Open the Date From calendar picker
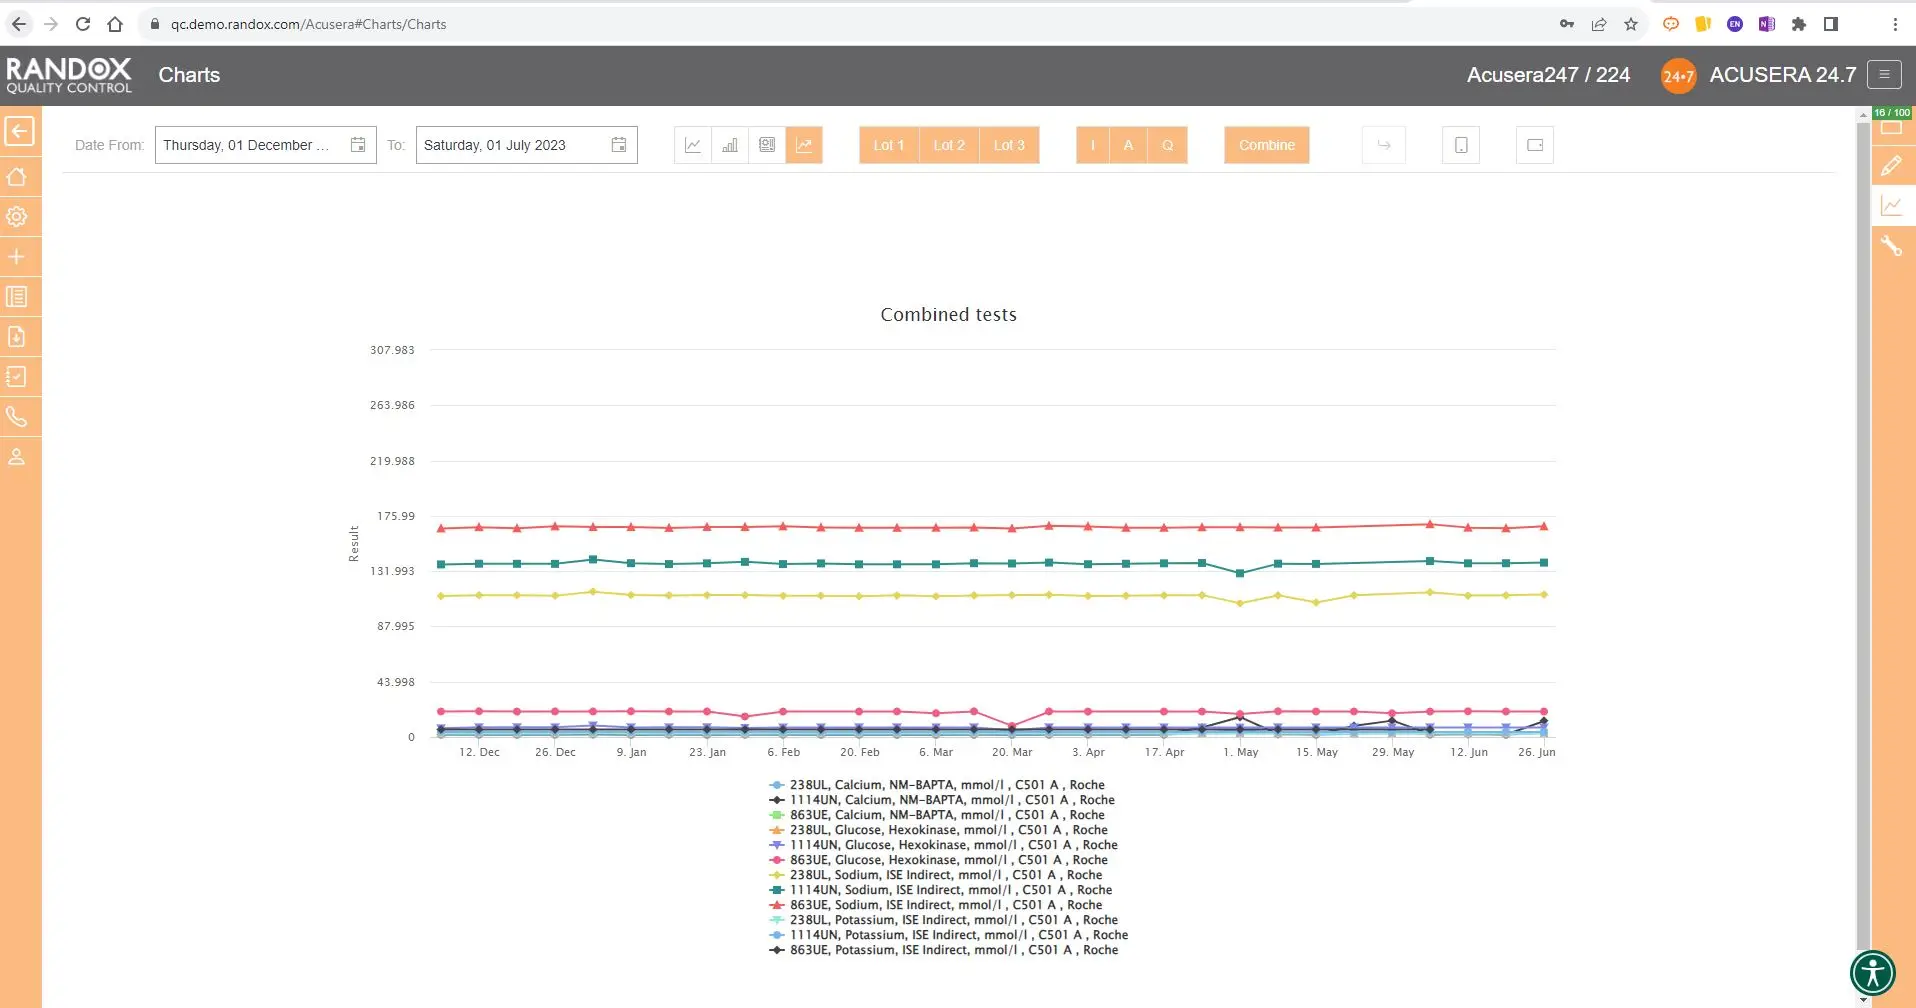The height and width of the screenshot is (1008, 1916). point(358,145)
